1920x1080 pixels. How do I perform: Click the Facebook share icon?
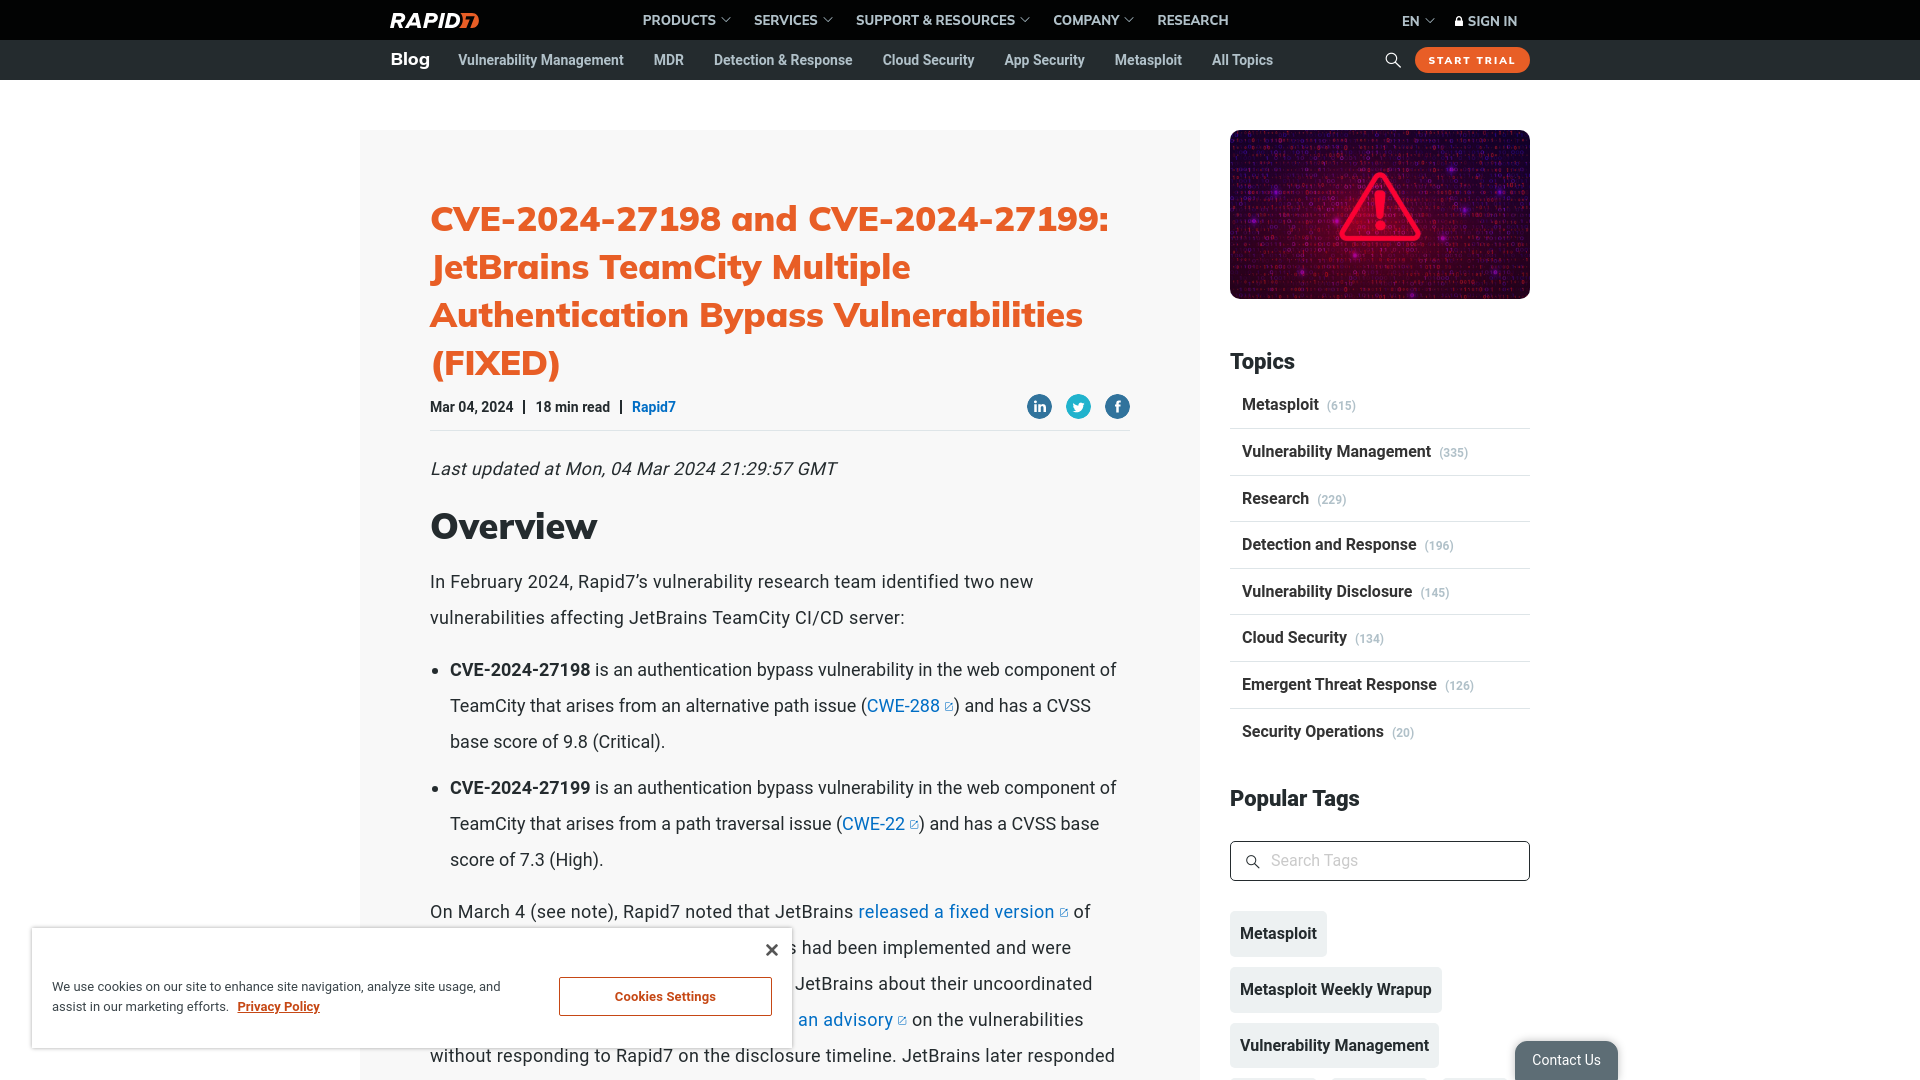[1117, 406]
